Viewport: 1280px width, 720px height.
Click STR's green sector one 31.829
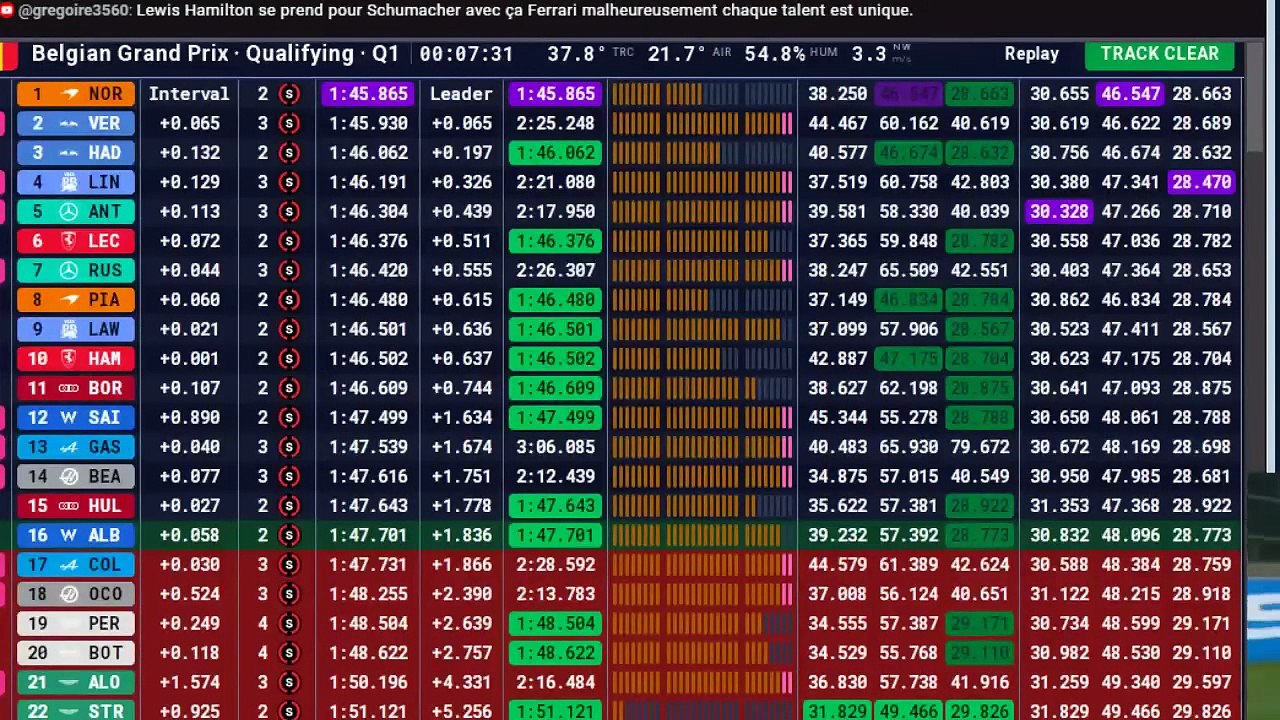837,711
